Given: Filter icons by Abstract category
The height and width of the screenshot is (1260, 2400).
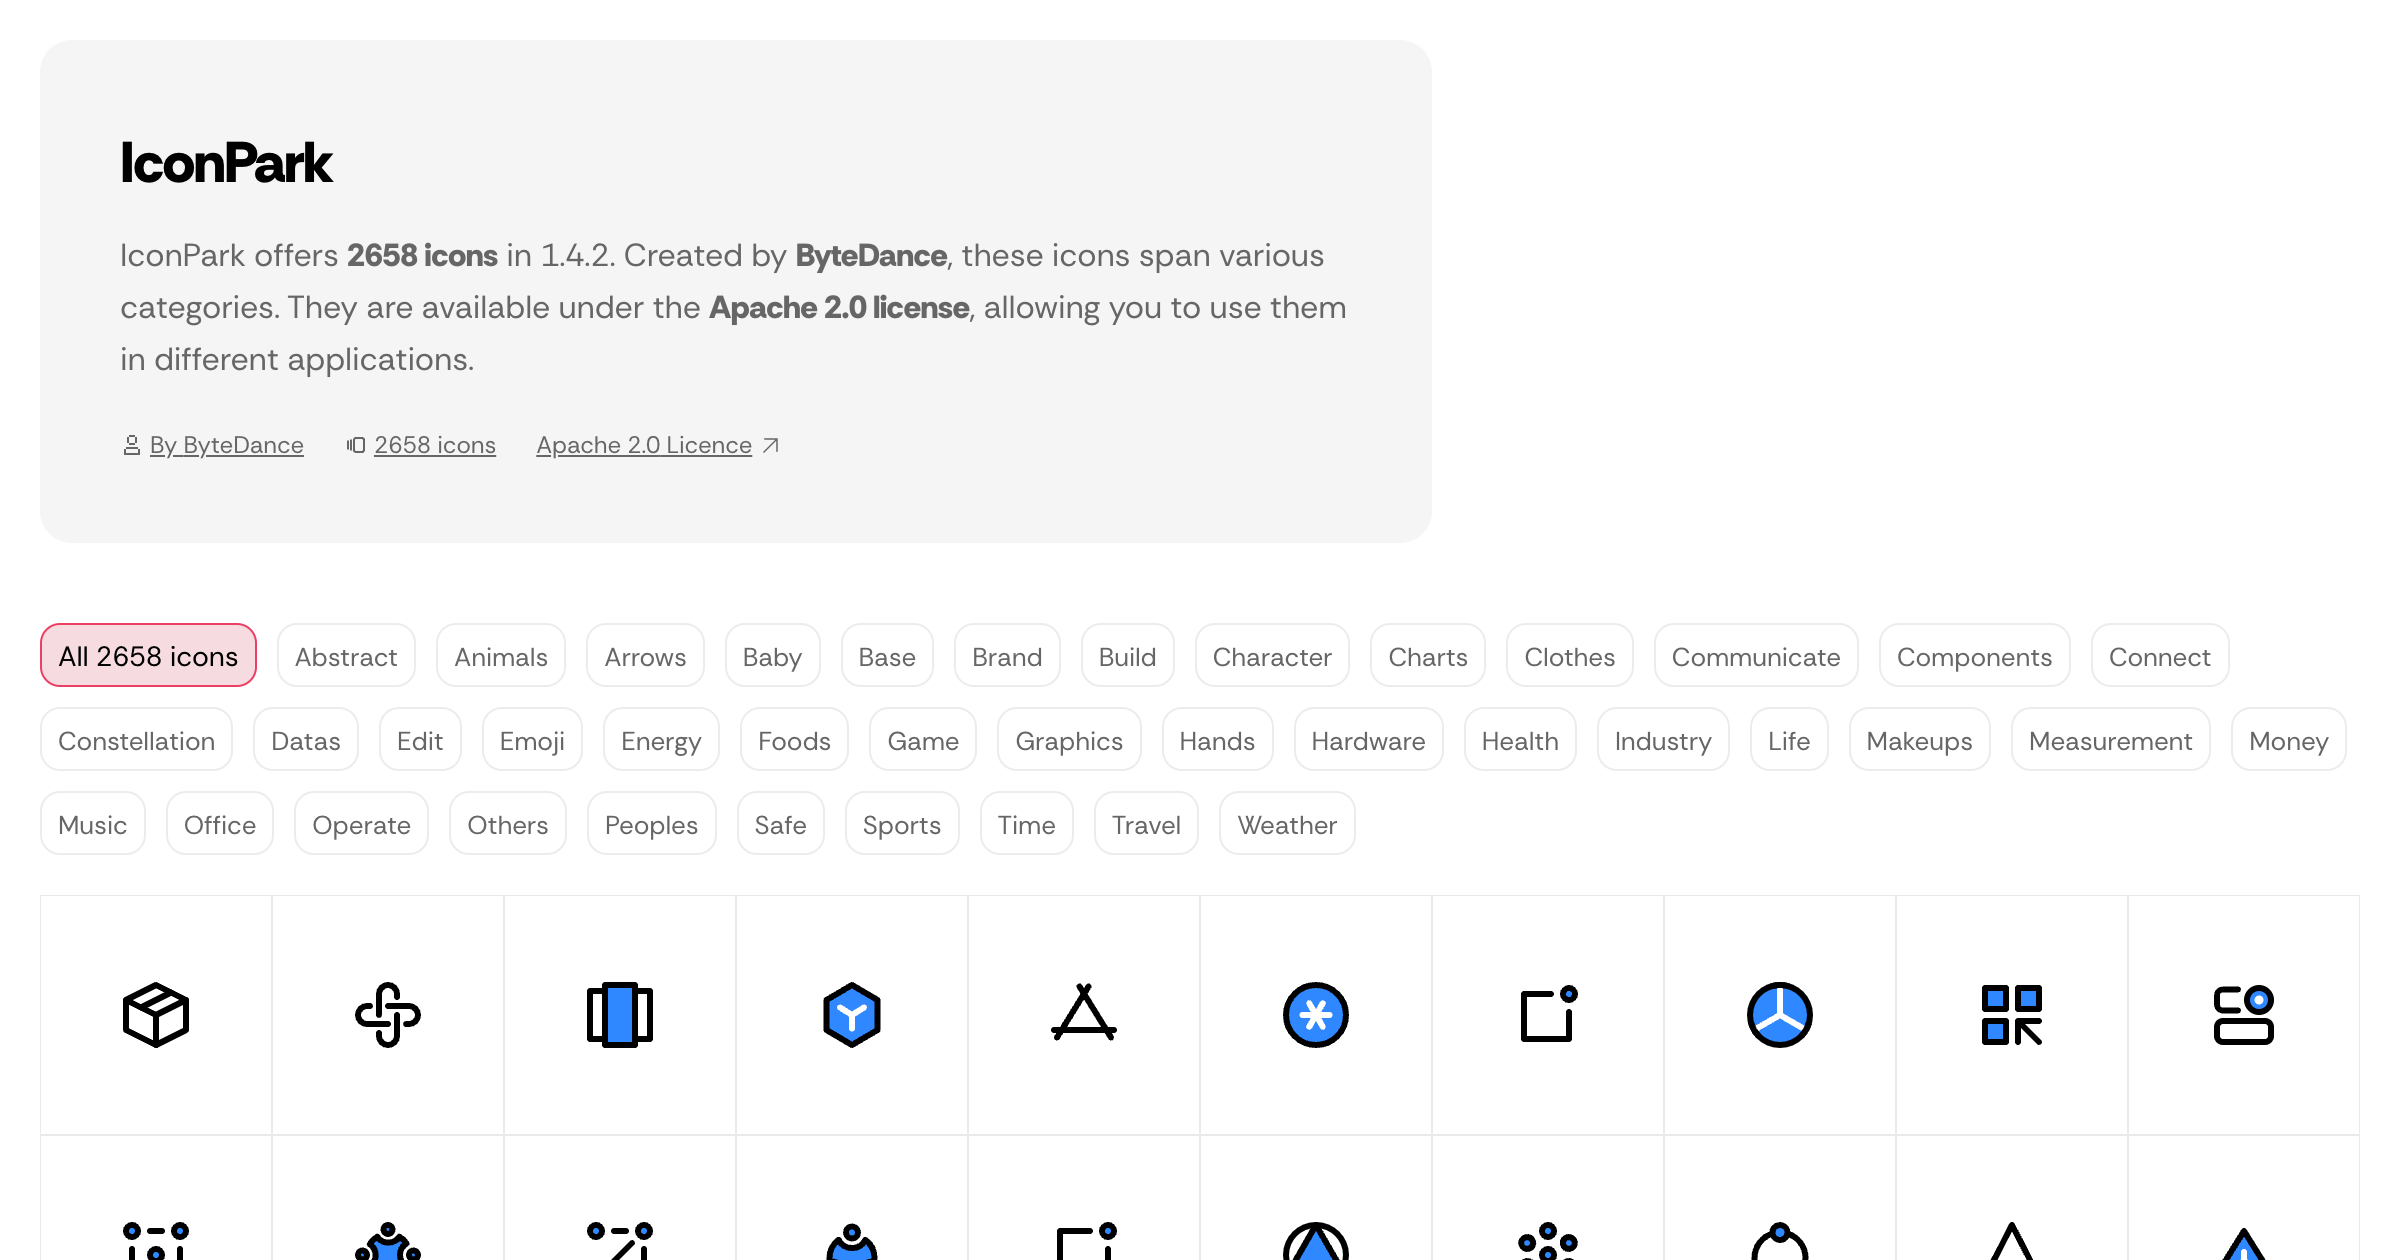Looking at the screenshot, I should pos(346,656).
